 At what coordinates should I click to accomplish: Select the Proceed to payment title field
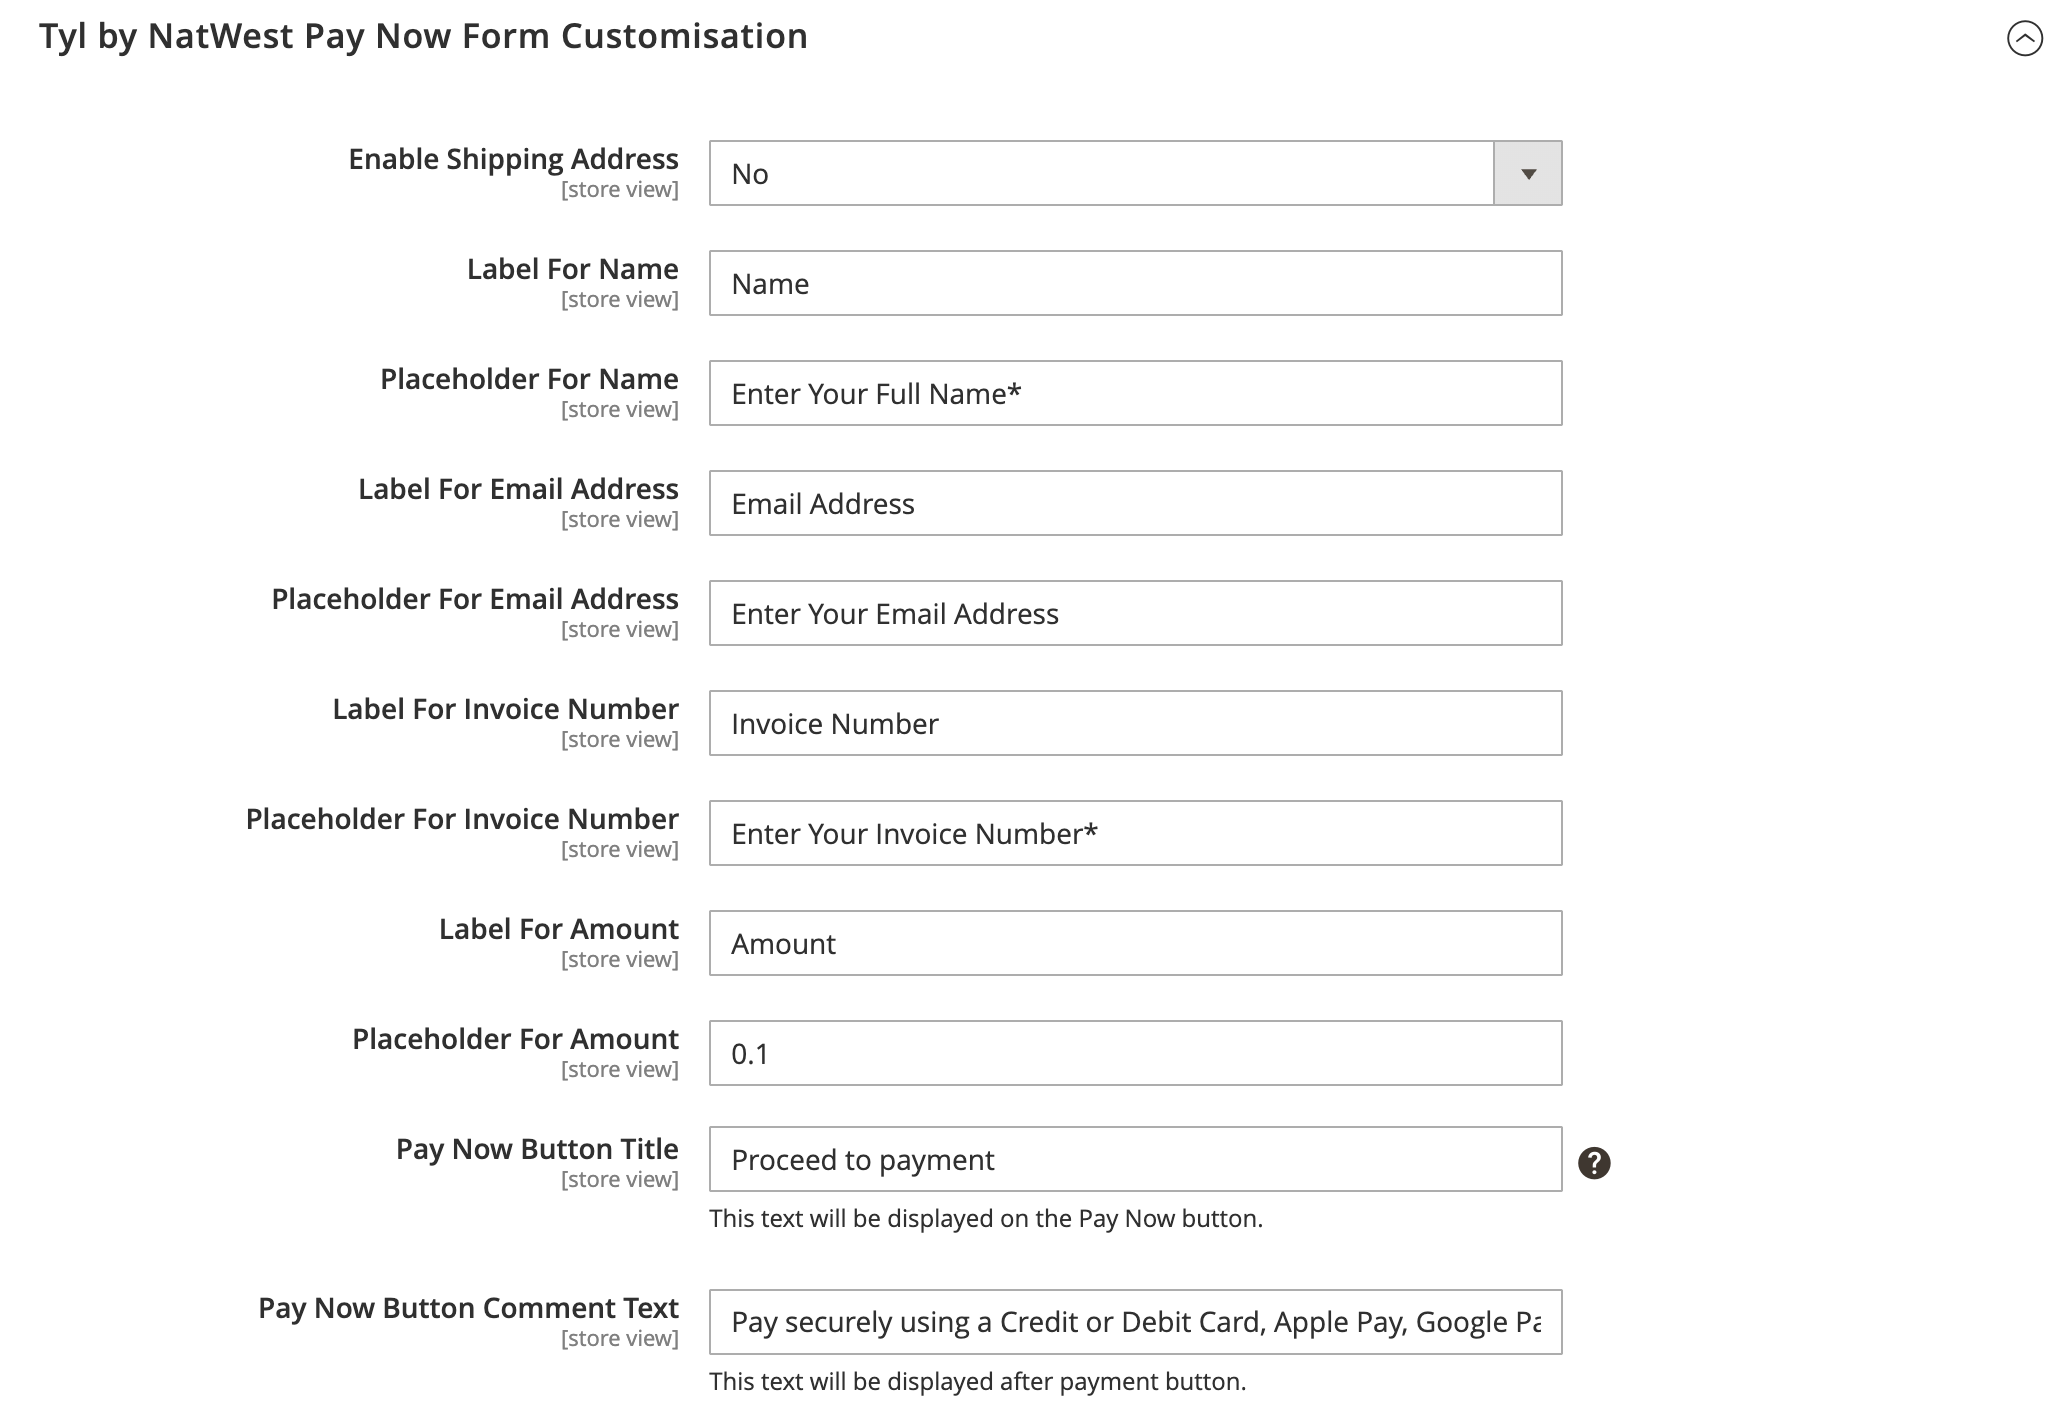click(x=1135, y=1160)
